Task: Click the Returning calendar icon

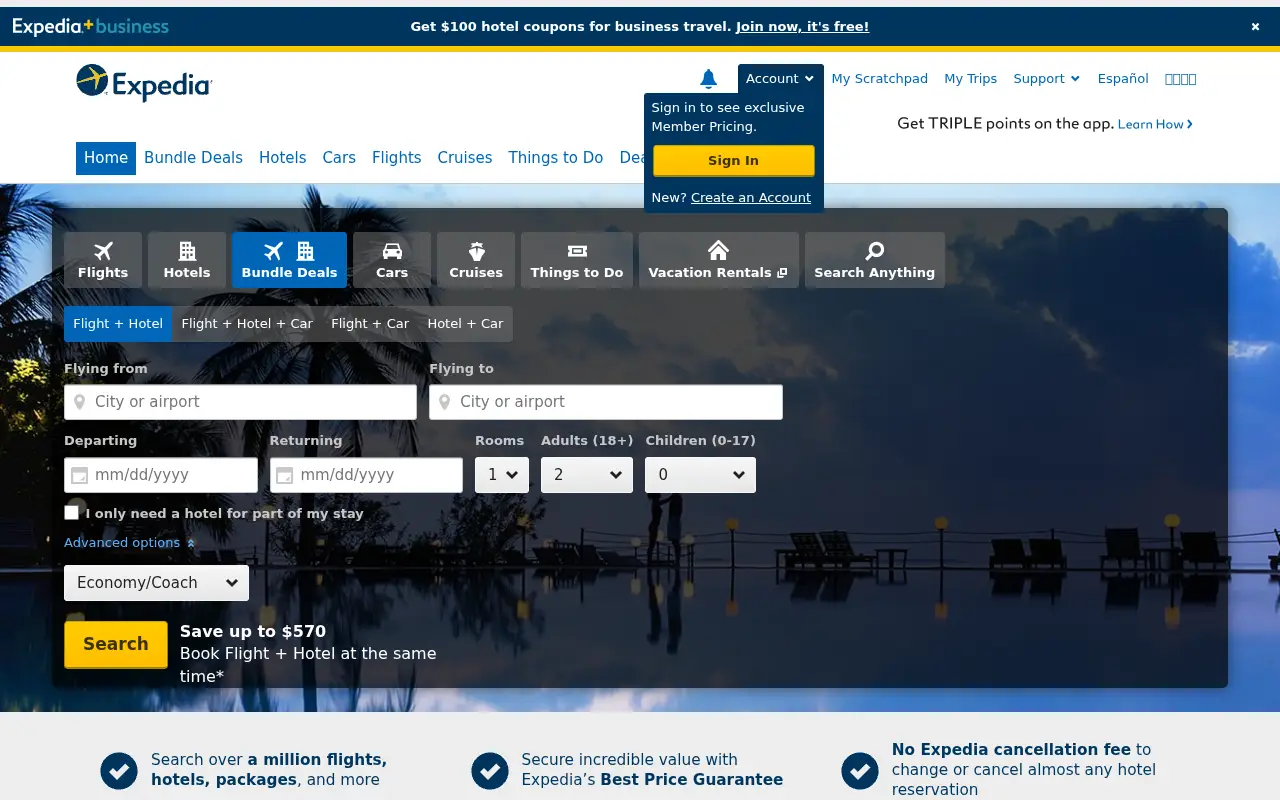Action: pyautogui.click(x=285, y=476)
